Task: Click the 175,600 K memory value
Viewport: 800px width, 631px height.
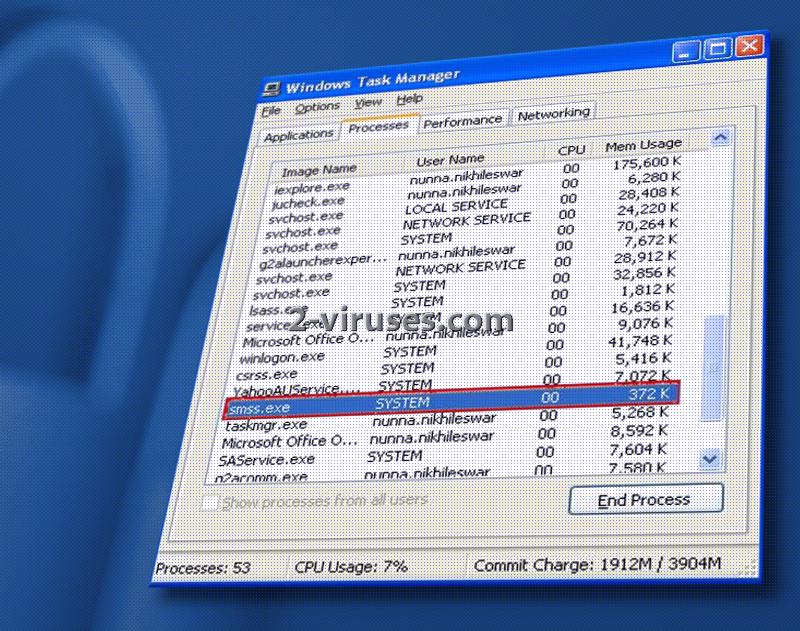Action: tap(647, 163)
